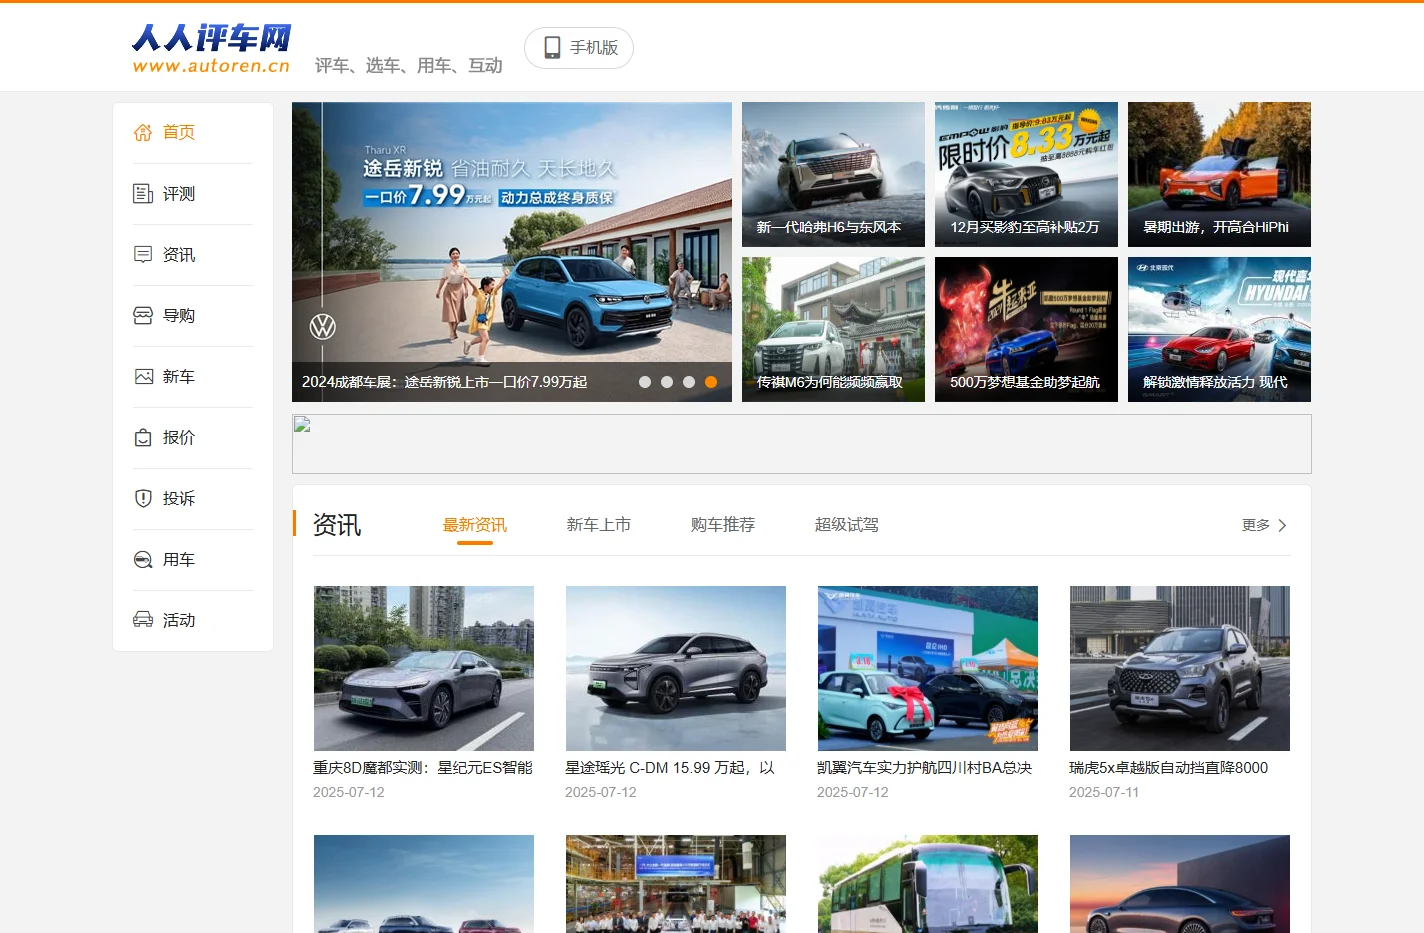Viewport: 1424px width, 933px height.
Task: Open the 暑期出游，开高合HiPhi thumbnail
Action: 1219,174
